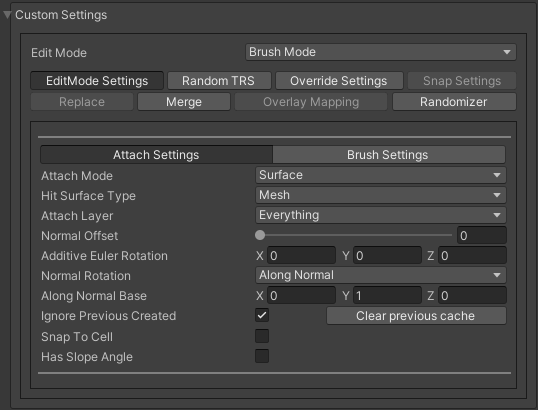Switch to the Brush Settings tab
Viewport: 538px width, 410px height.
388,155
